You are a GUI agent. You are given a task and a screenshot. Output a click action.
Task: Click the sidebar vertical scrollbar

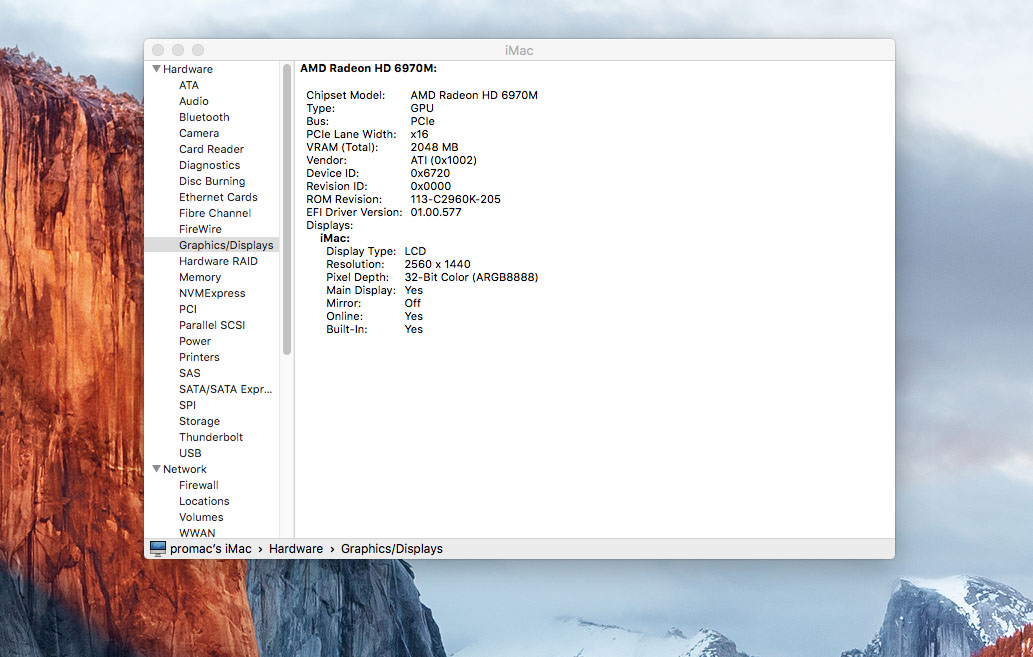point(287,210)
